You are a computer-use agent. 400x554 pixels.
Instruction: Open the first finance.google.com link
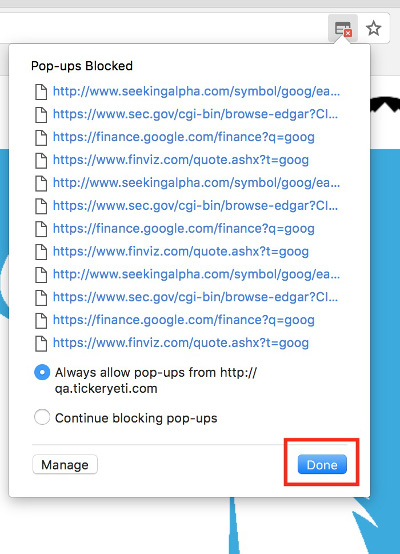point(184,137)
